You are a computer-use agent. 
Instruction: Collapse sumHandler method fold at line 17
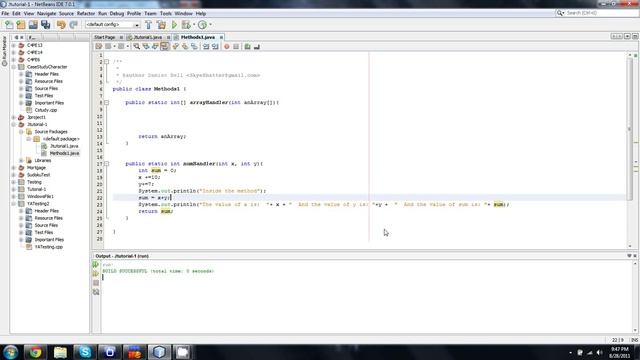(107, 164)
